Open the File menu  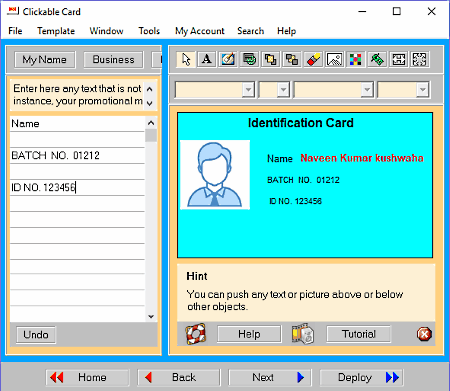click(x=15, y=31)
